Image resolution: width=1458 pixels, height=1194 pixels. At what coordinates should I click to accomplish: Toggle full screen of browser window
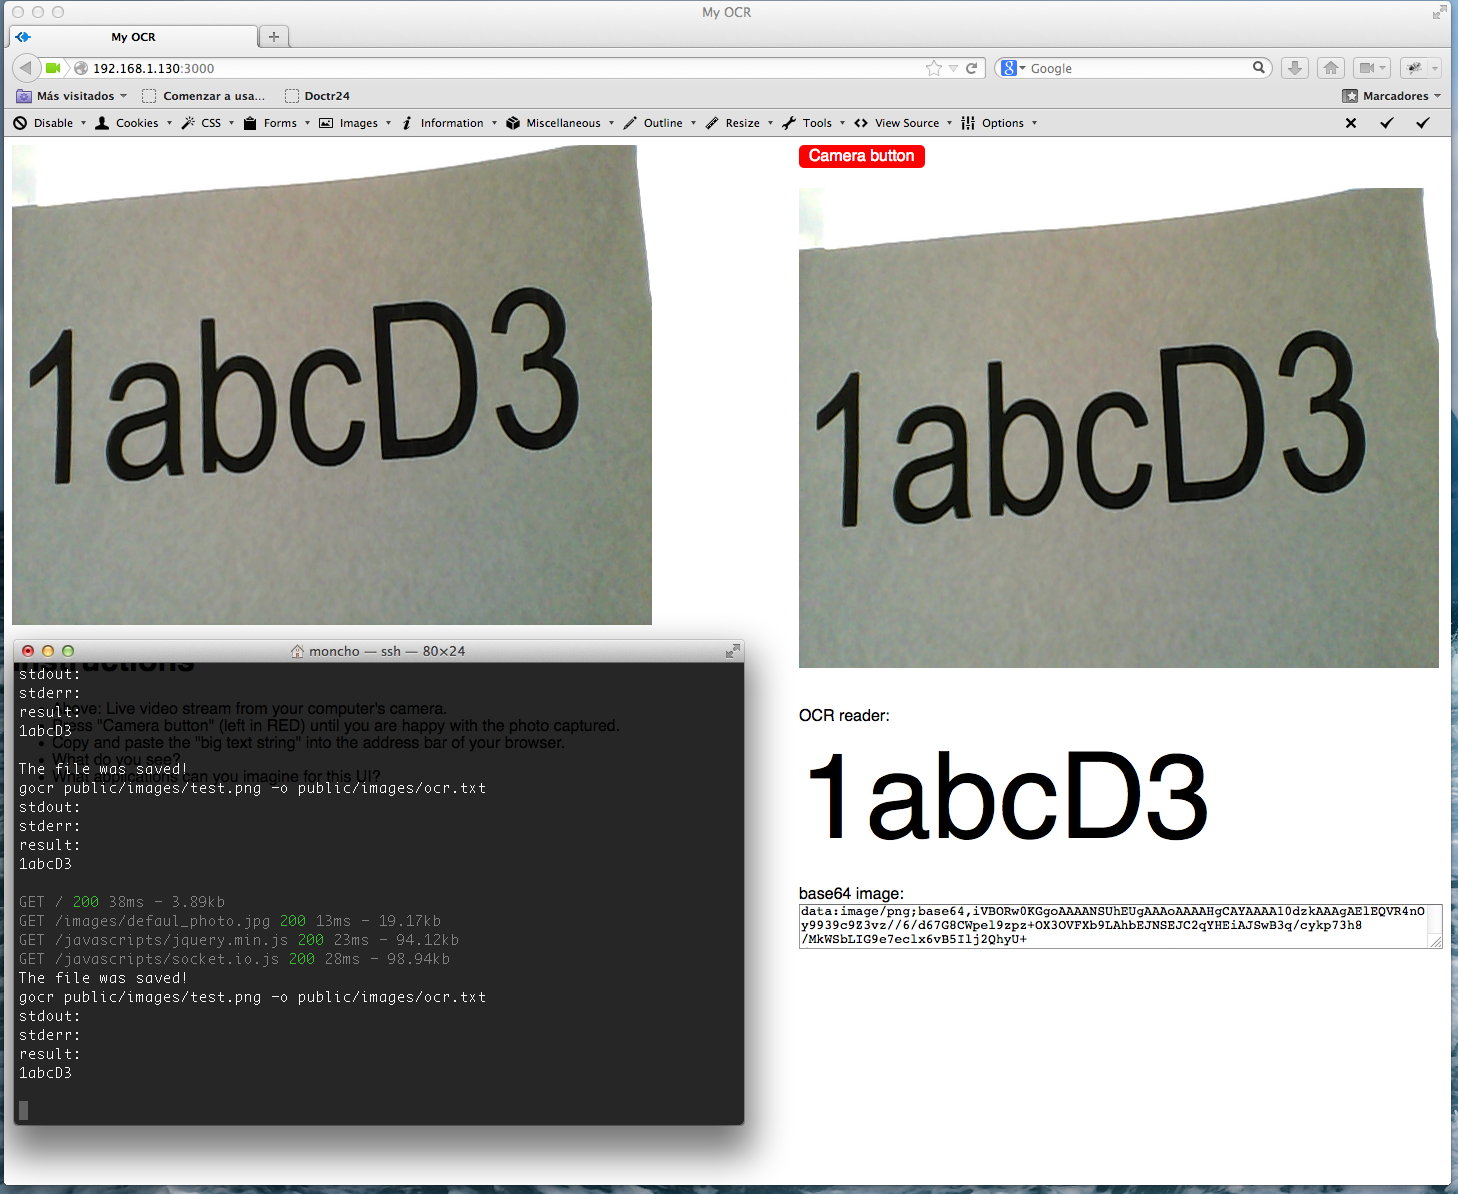(1440, 12)
